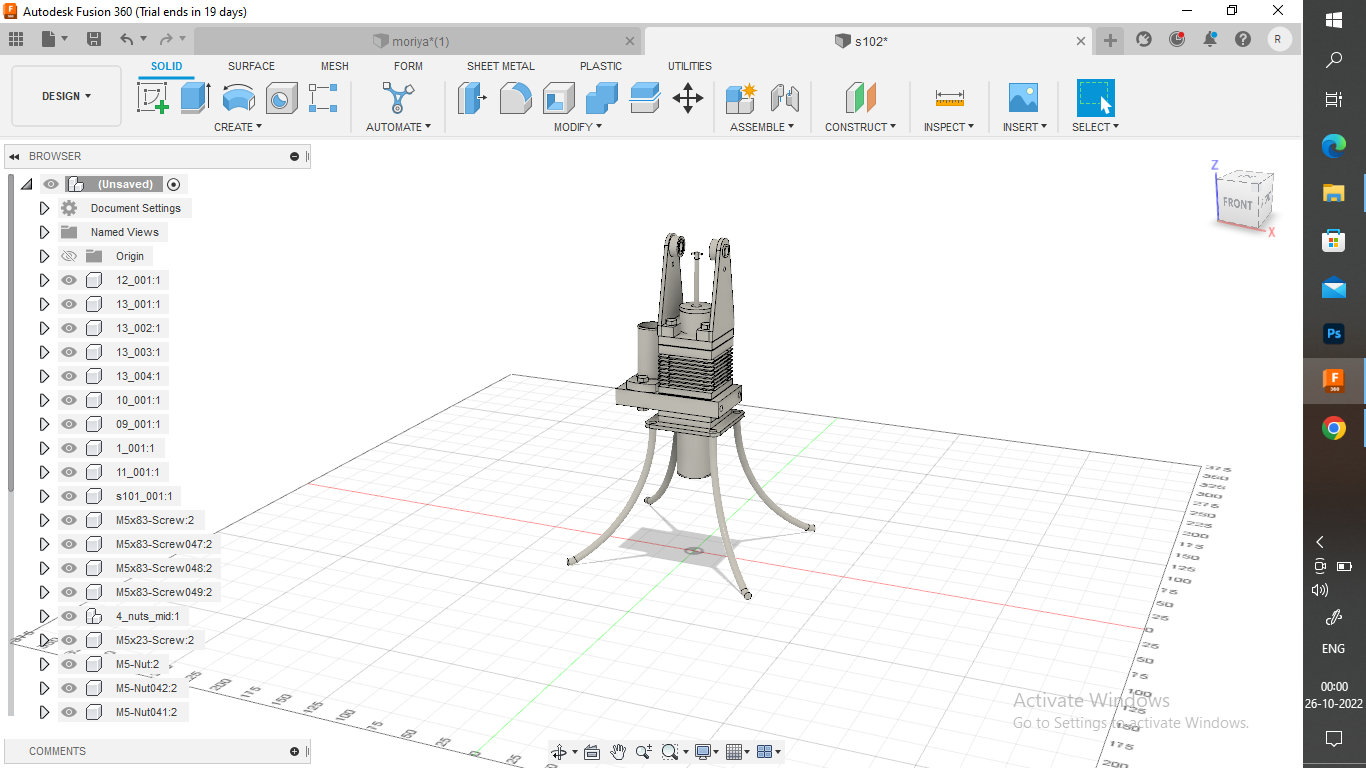Viewport: 1366px width, 768px height.
Task: Select the Revolve tool icon
Action: coord(238,98)
